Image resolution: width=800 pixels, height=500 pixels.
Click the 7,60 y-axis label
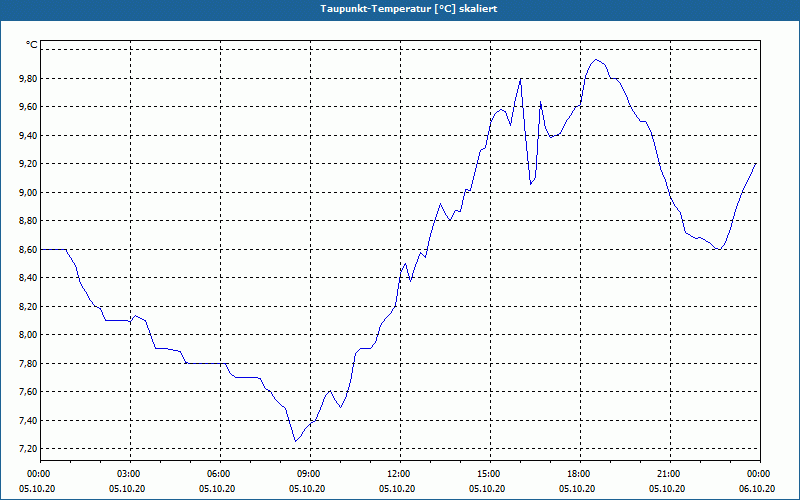coord(28,392)
